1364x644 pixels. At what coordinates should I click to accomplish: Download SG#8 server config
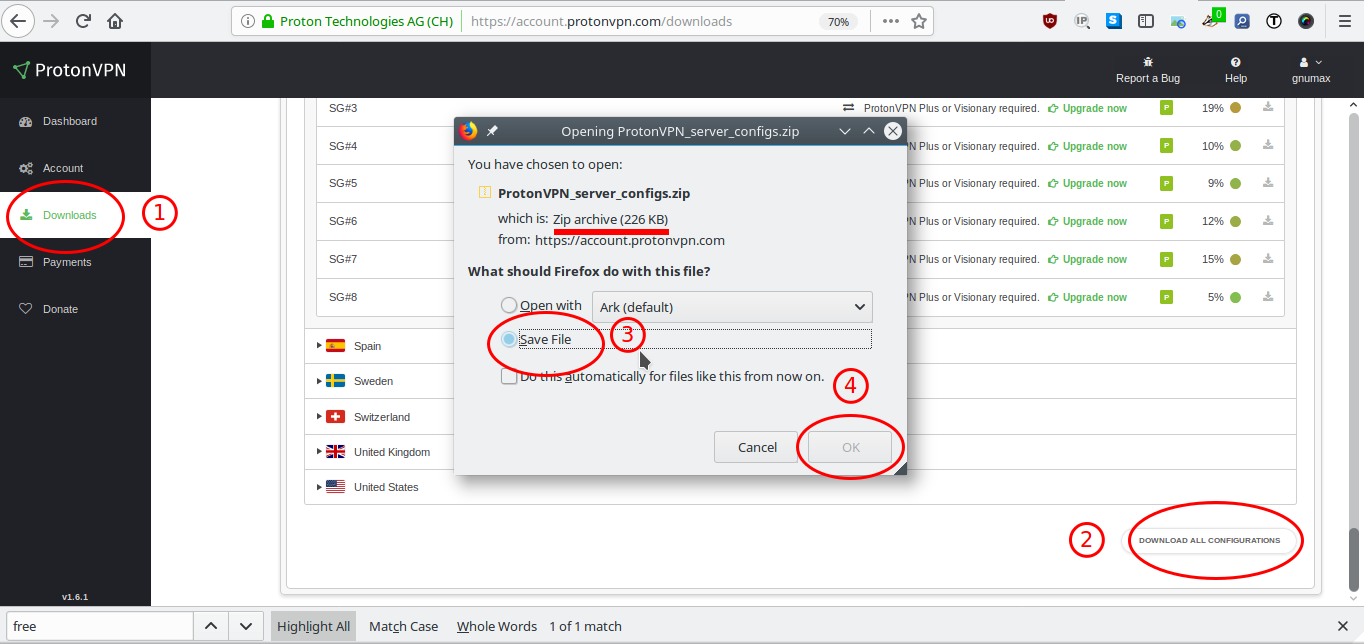(1268, 296)
